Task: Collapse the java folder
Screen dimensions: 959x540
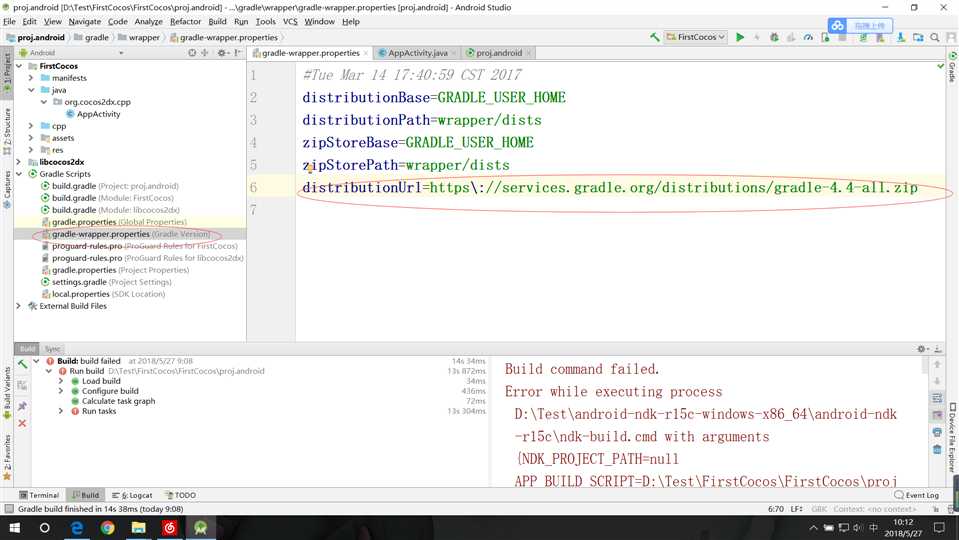Action: 31,90
